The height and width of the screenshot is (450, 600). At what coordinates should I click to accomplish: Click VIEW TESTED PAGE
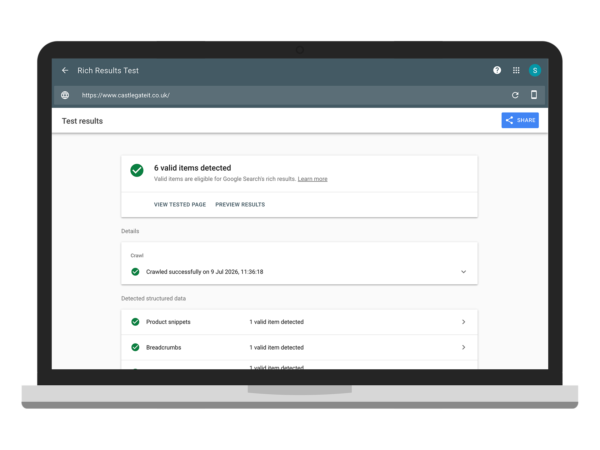click(180, 205)
